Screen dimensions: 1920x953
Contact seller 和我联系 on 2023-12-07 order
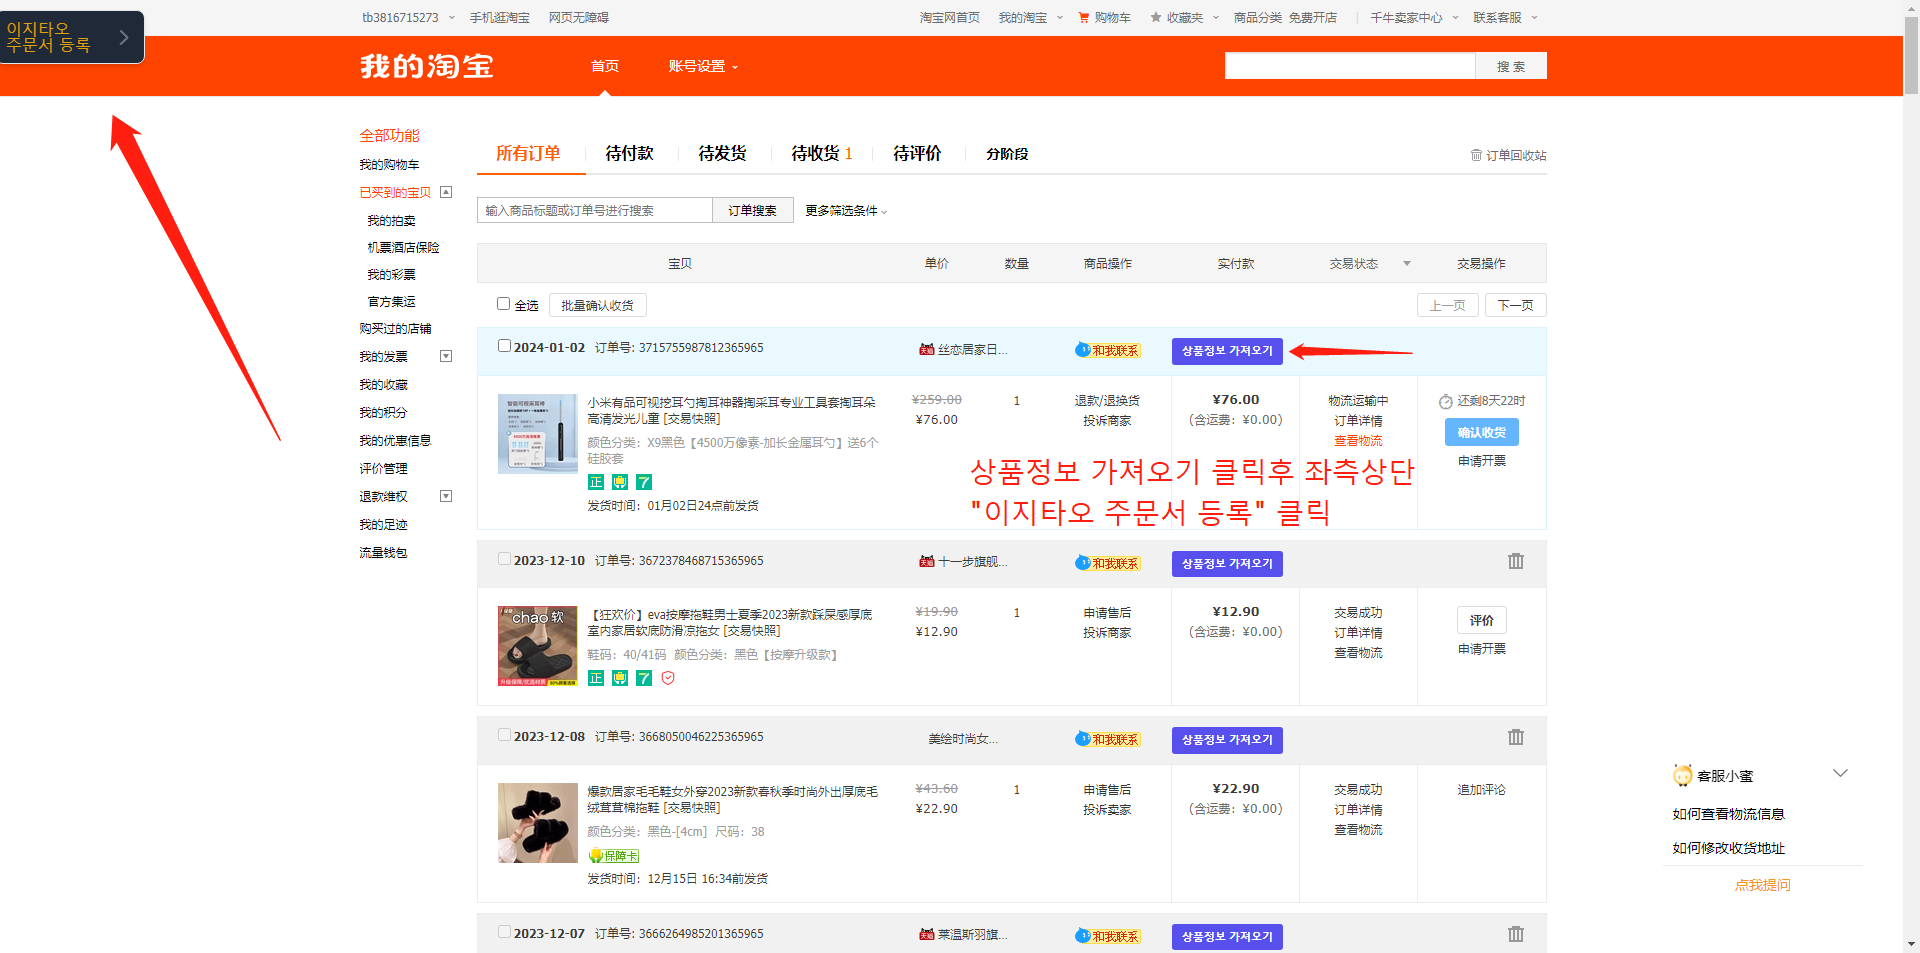pyautogui.click(x=1108, y=936)
